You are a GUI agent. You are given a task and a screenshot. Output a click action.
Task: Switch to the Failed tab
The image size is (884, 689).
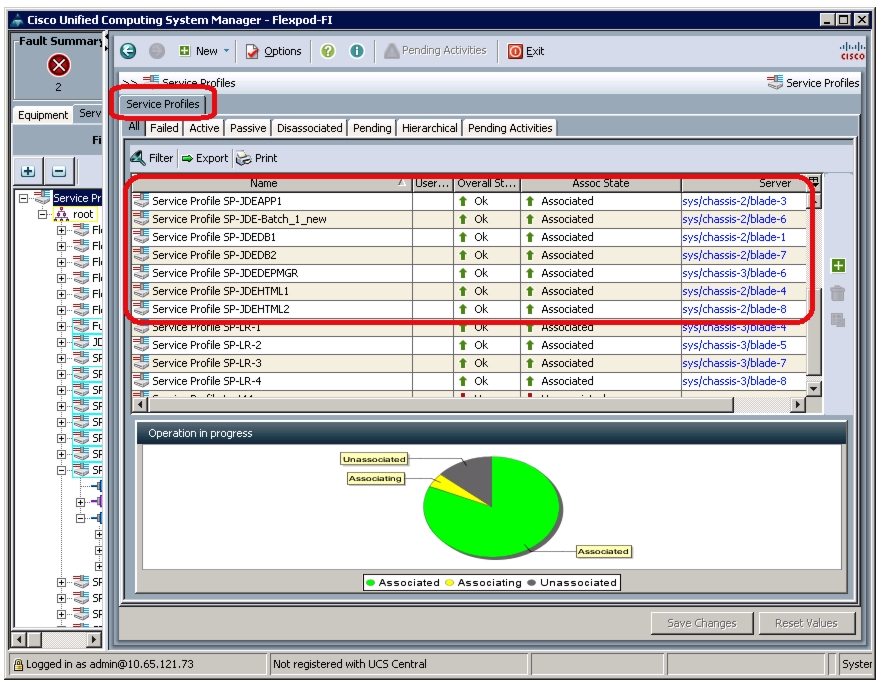(x=164, y=128)
